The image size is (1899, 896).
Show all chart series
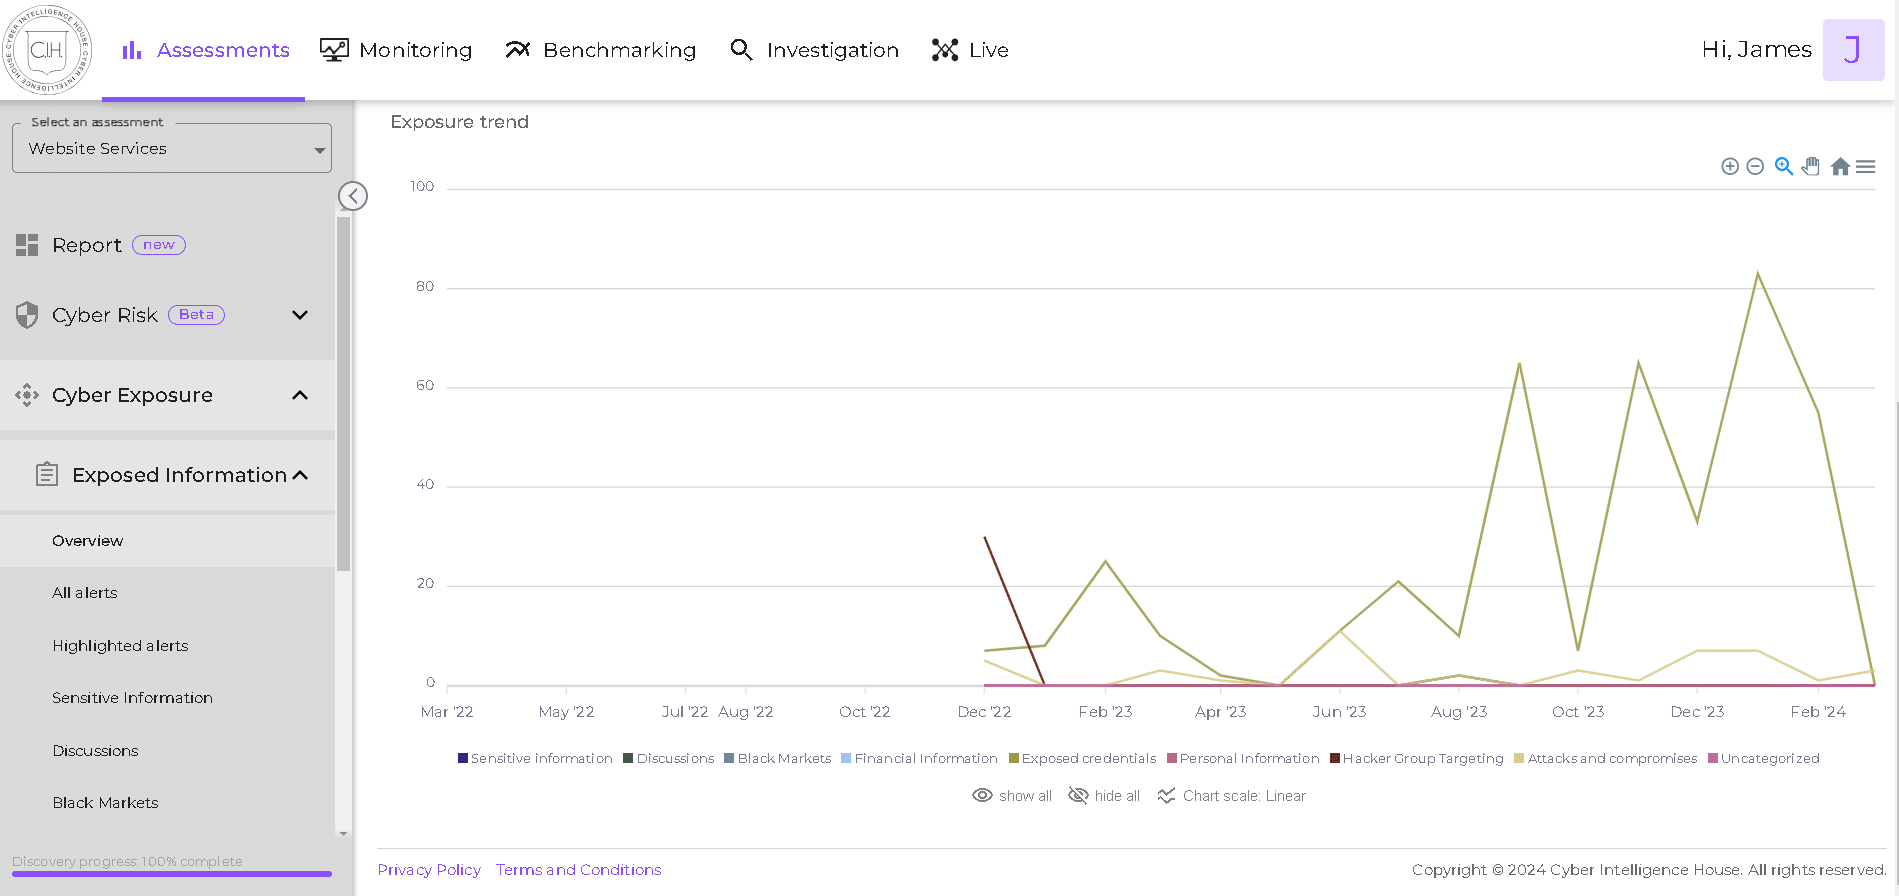coord(1012,796)
